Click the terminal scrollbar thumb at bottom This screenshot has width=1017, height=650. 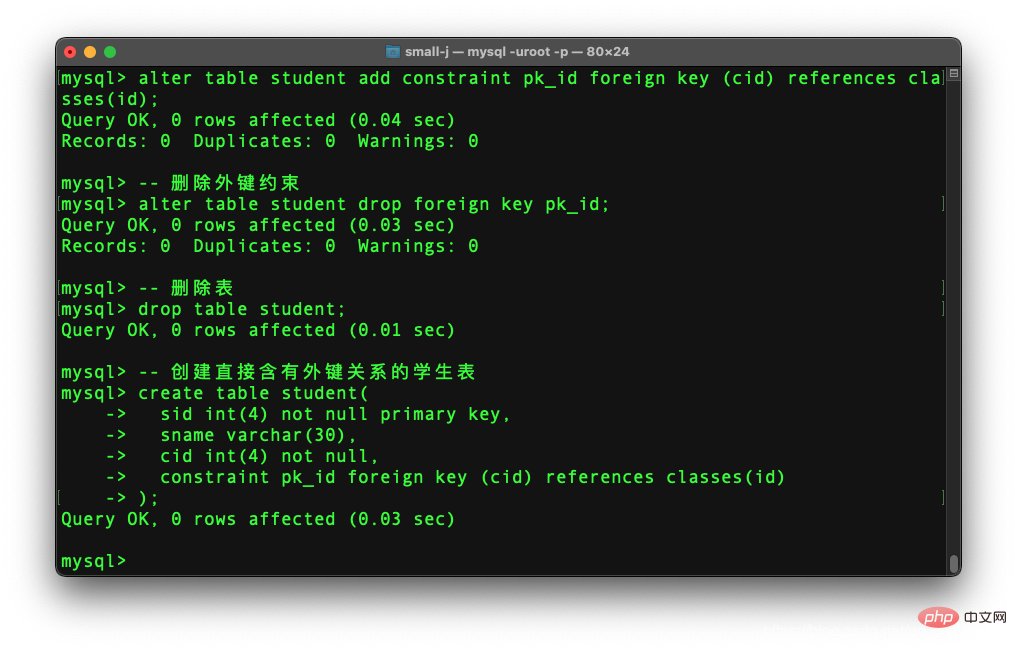(x=954, y=564)
